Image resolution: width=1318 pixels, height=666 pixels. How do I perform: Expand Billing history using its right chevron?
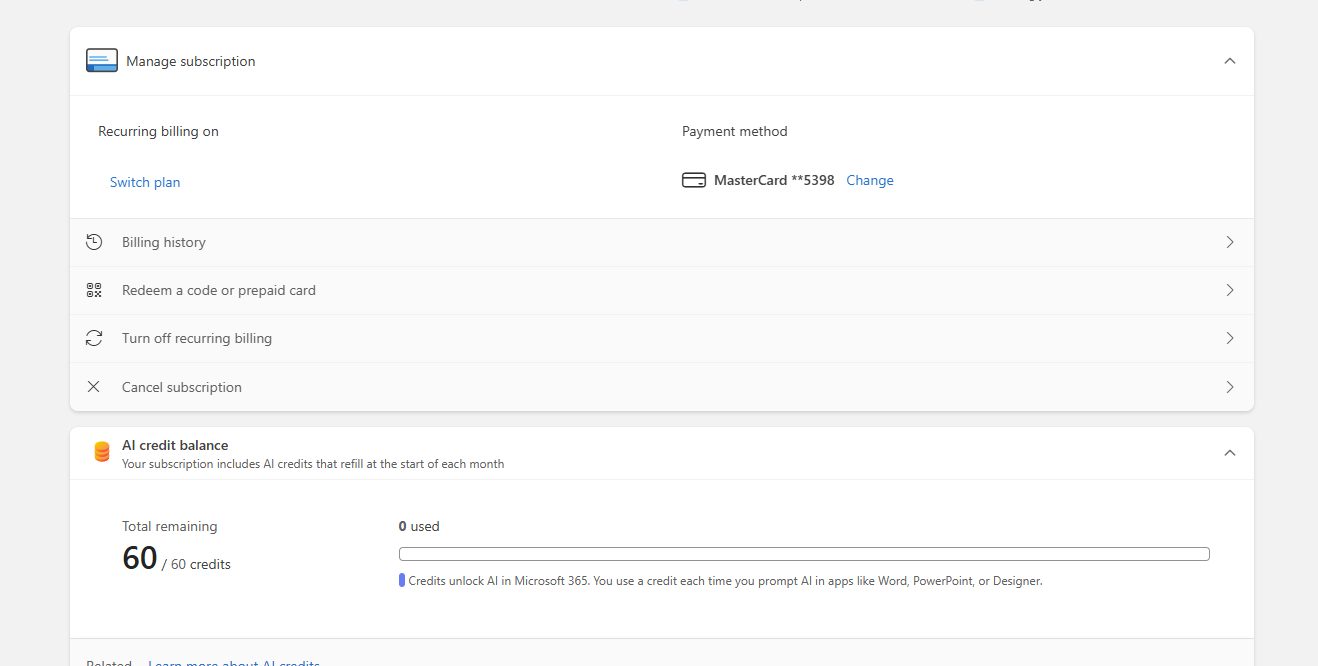point(1229,242)
